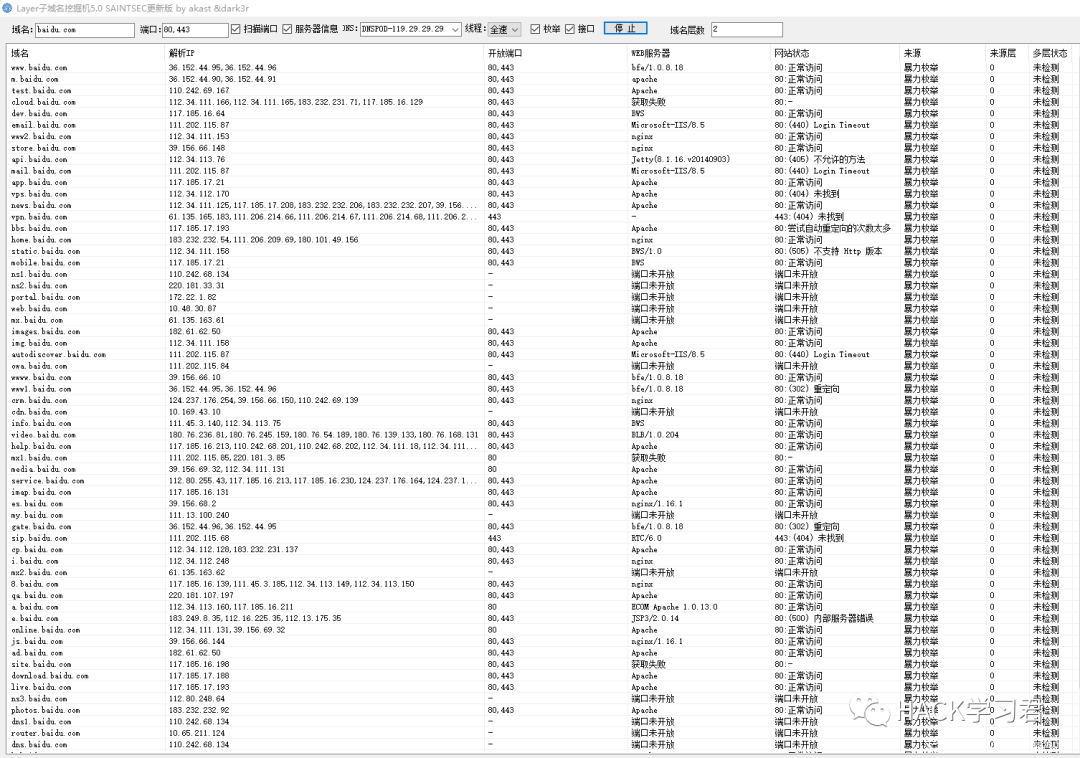Select the video.baidu.com row
The width and height of the screenshot is (1080, 758).
point(540,434)
